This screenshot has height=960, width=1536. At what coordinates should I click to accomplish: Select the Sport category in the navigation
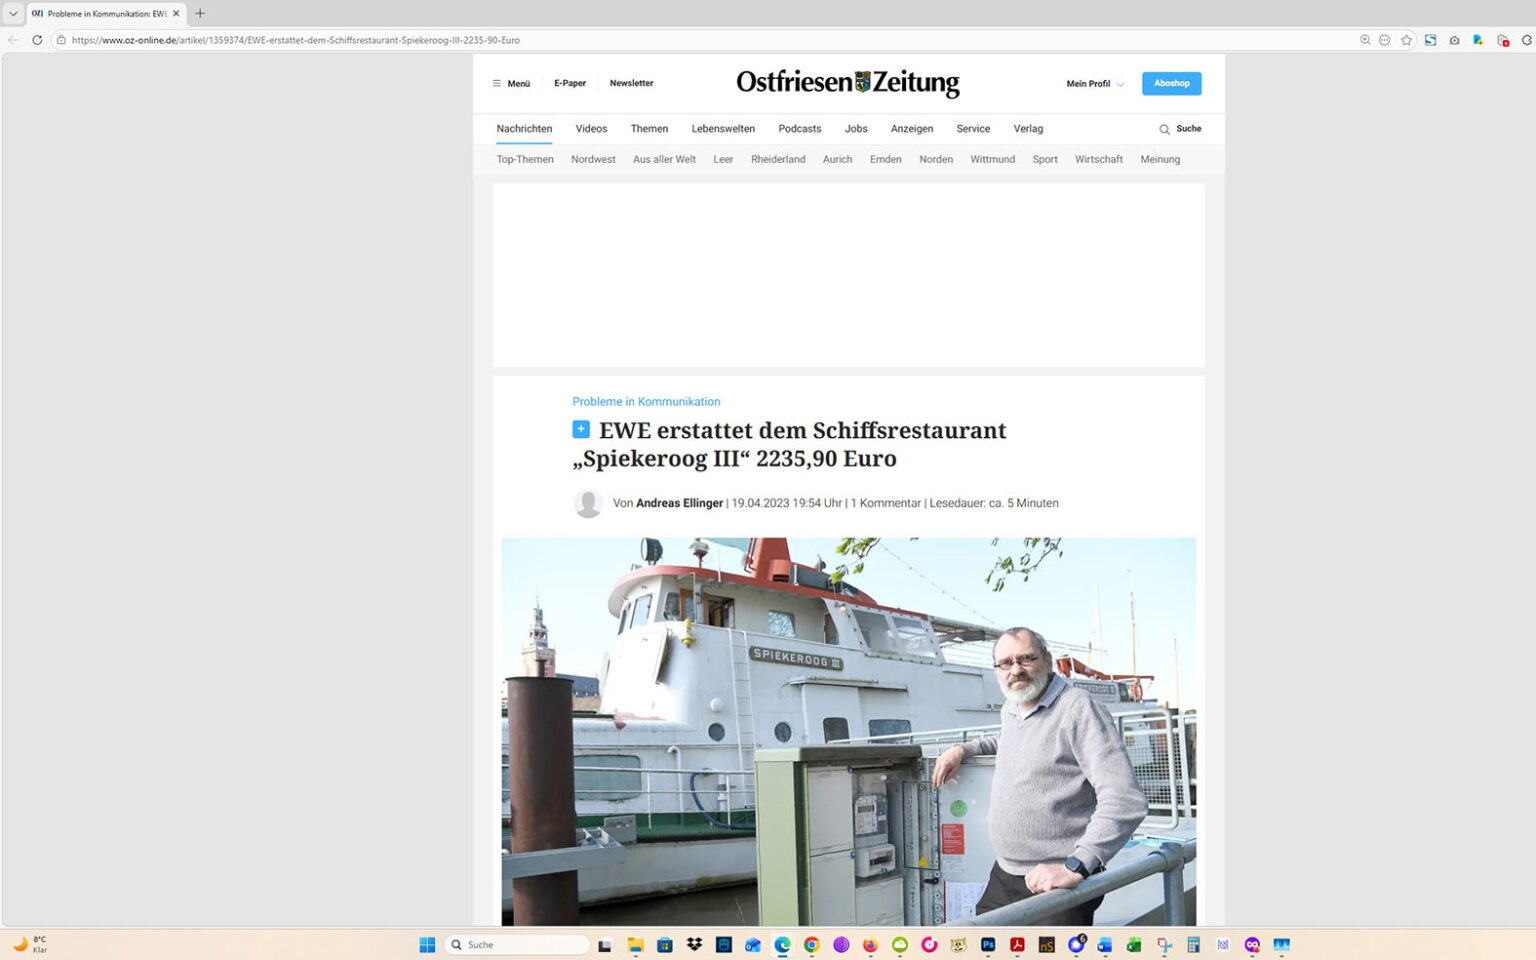1044,159
